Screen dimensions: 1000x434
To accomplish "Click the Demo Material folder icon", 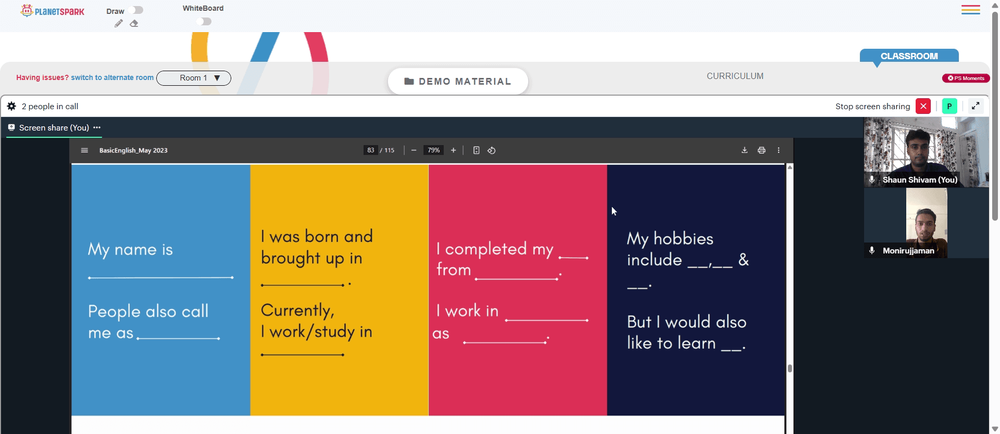I will [409, 82].
